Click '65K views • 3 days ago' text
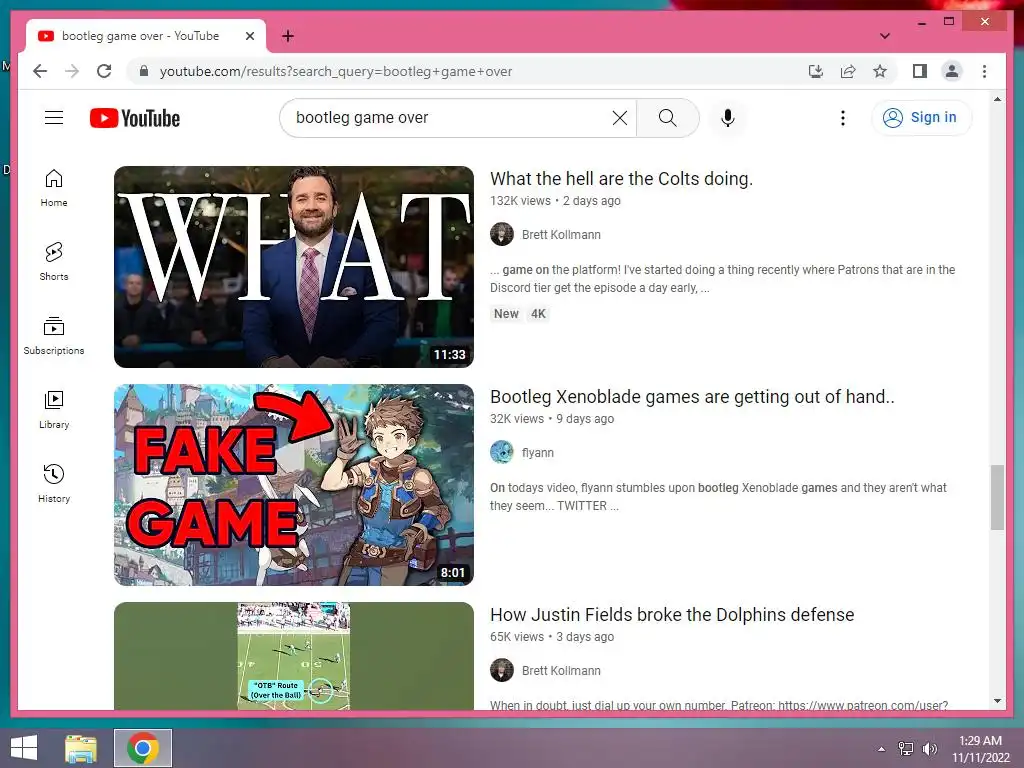The width and height of the screenshot is (1024, 768). coord(552,637)
